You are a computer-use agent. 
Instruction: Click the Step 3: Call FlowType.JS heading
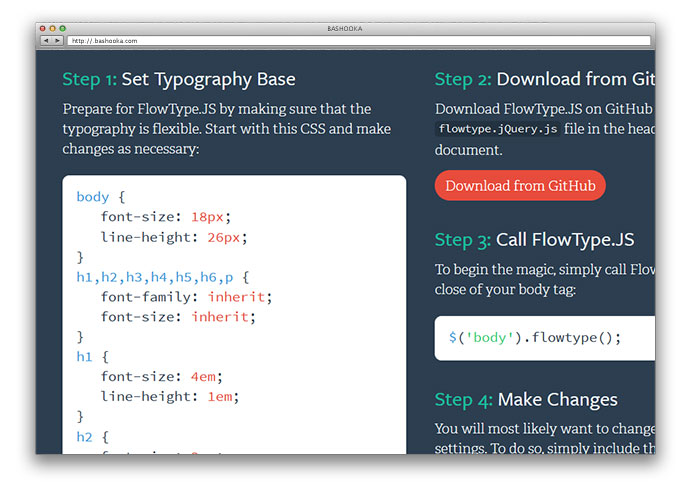point(534,240)
